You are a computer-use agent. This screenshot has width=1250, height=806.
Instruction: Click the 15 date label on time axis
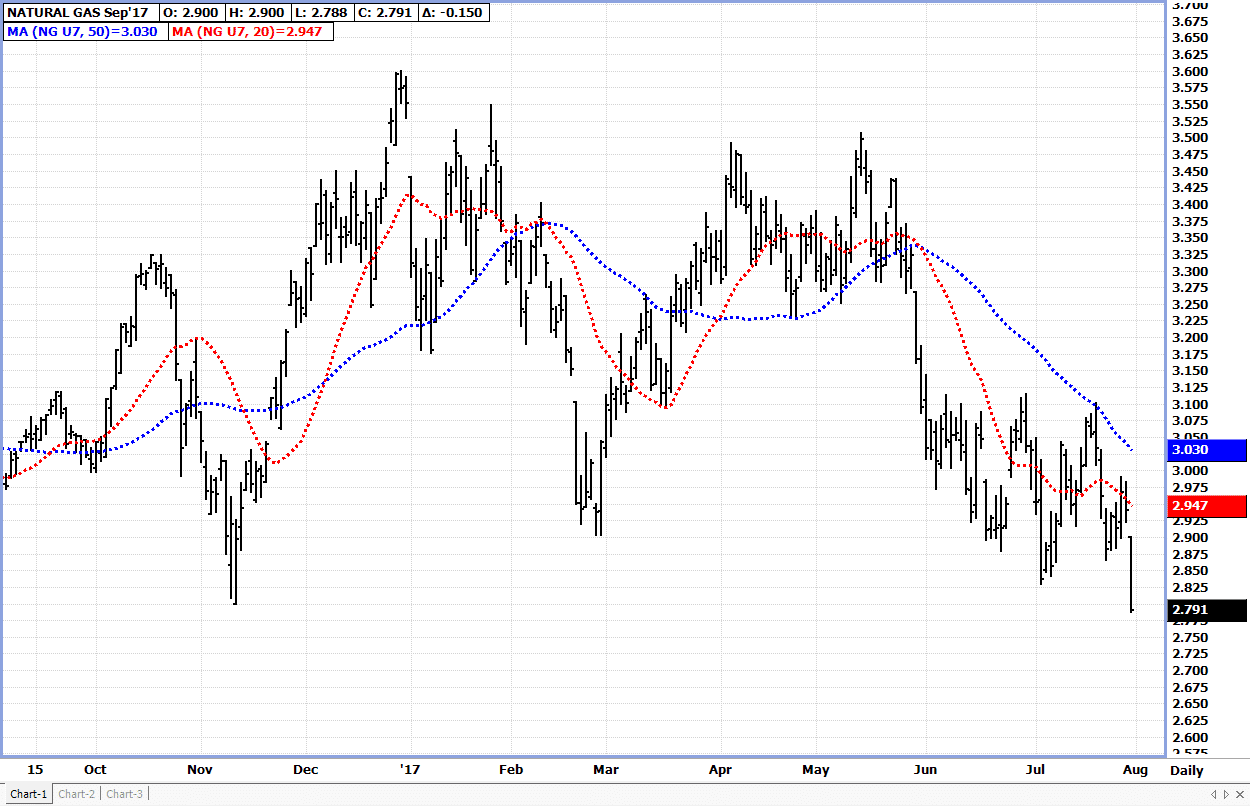pyautogui.click(x=36, y=770)
